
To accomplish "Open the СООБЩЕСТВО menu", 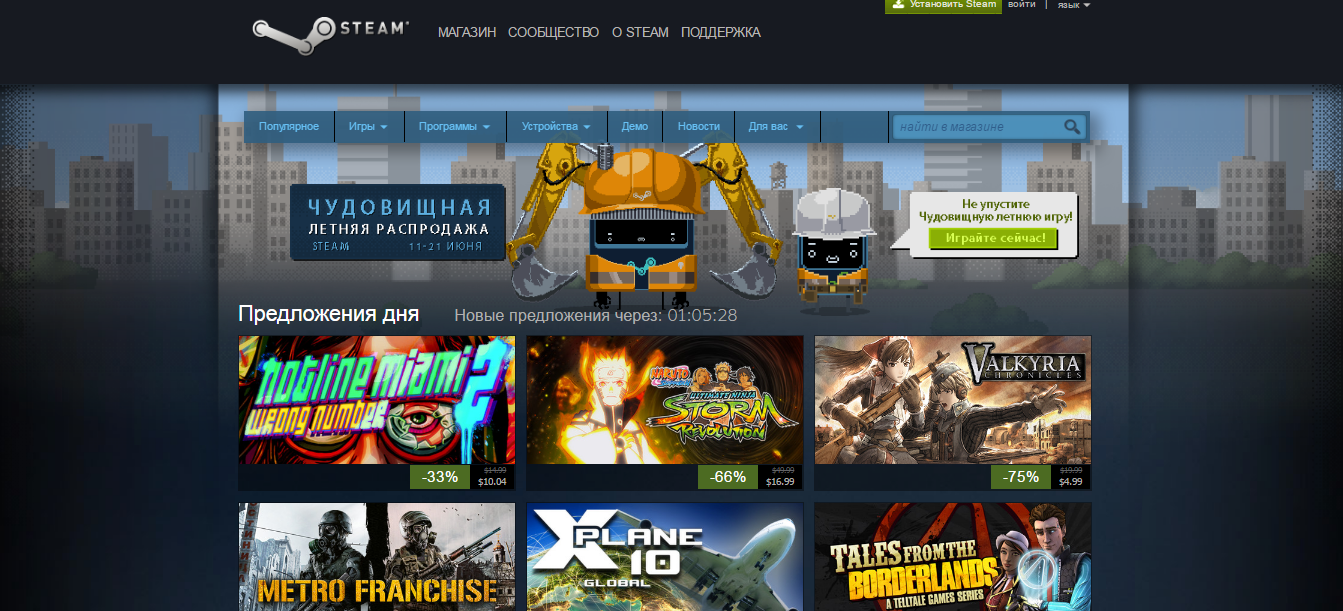I will pyautogui.click(x=553, y=32).
